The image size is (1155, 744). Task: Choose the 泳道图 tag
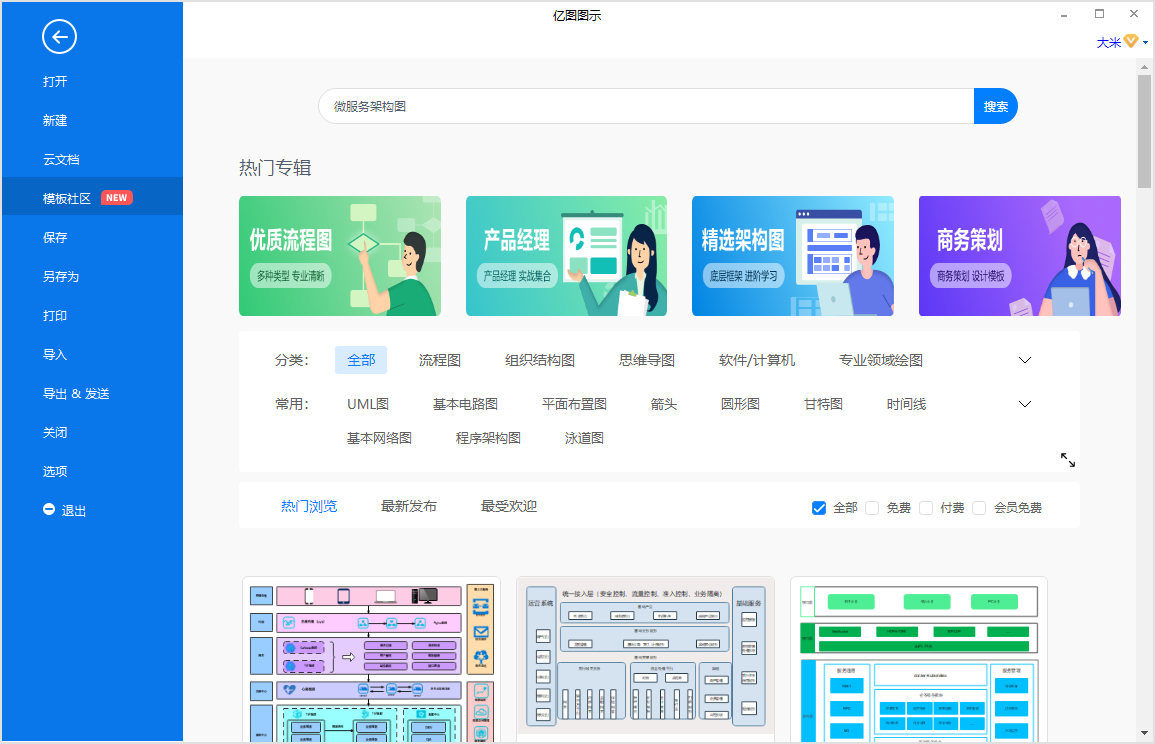point(584,438)
